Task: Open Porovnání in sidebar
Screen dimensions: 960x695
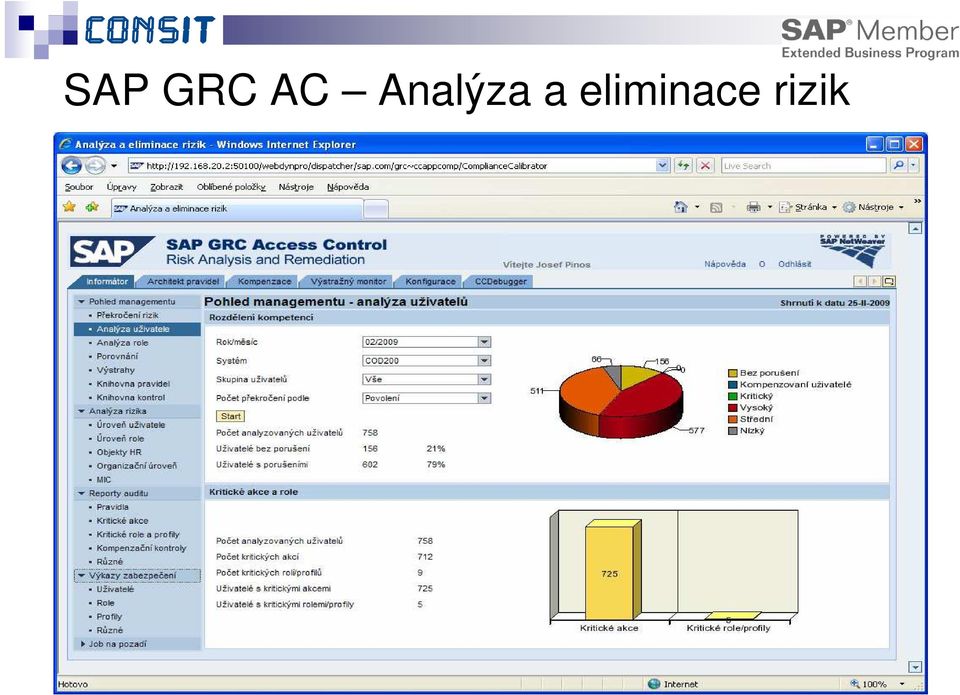Action: click(117, 356)
